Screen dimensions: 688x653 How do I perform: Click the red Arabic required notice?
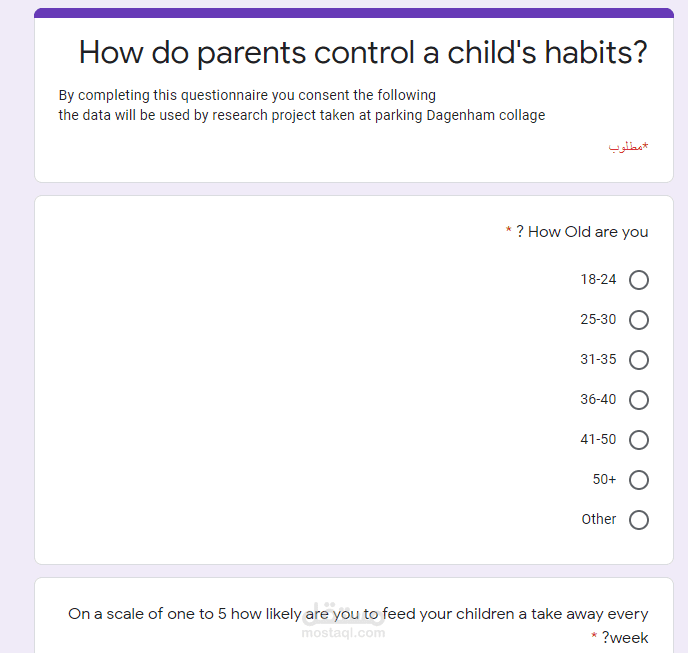[x=629, y=147]
